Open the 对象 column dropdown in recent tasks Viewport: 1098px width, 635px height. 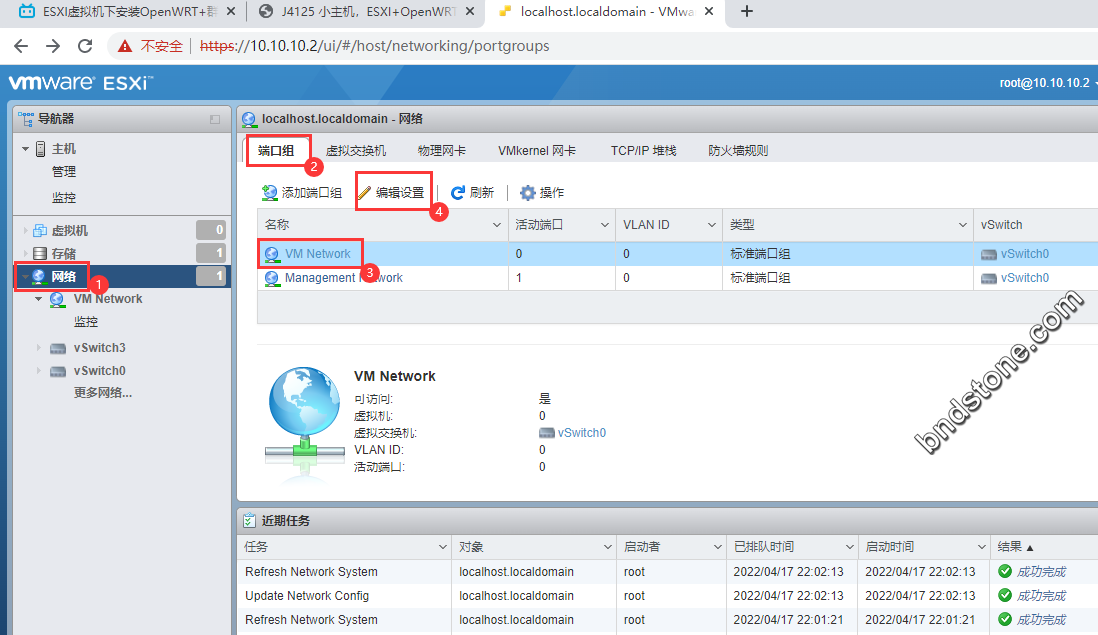coord(607,547)
